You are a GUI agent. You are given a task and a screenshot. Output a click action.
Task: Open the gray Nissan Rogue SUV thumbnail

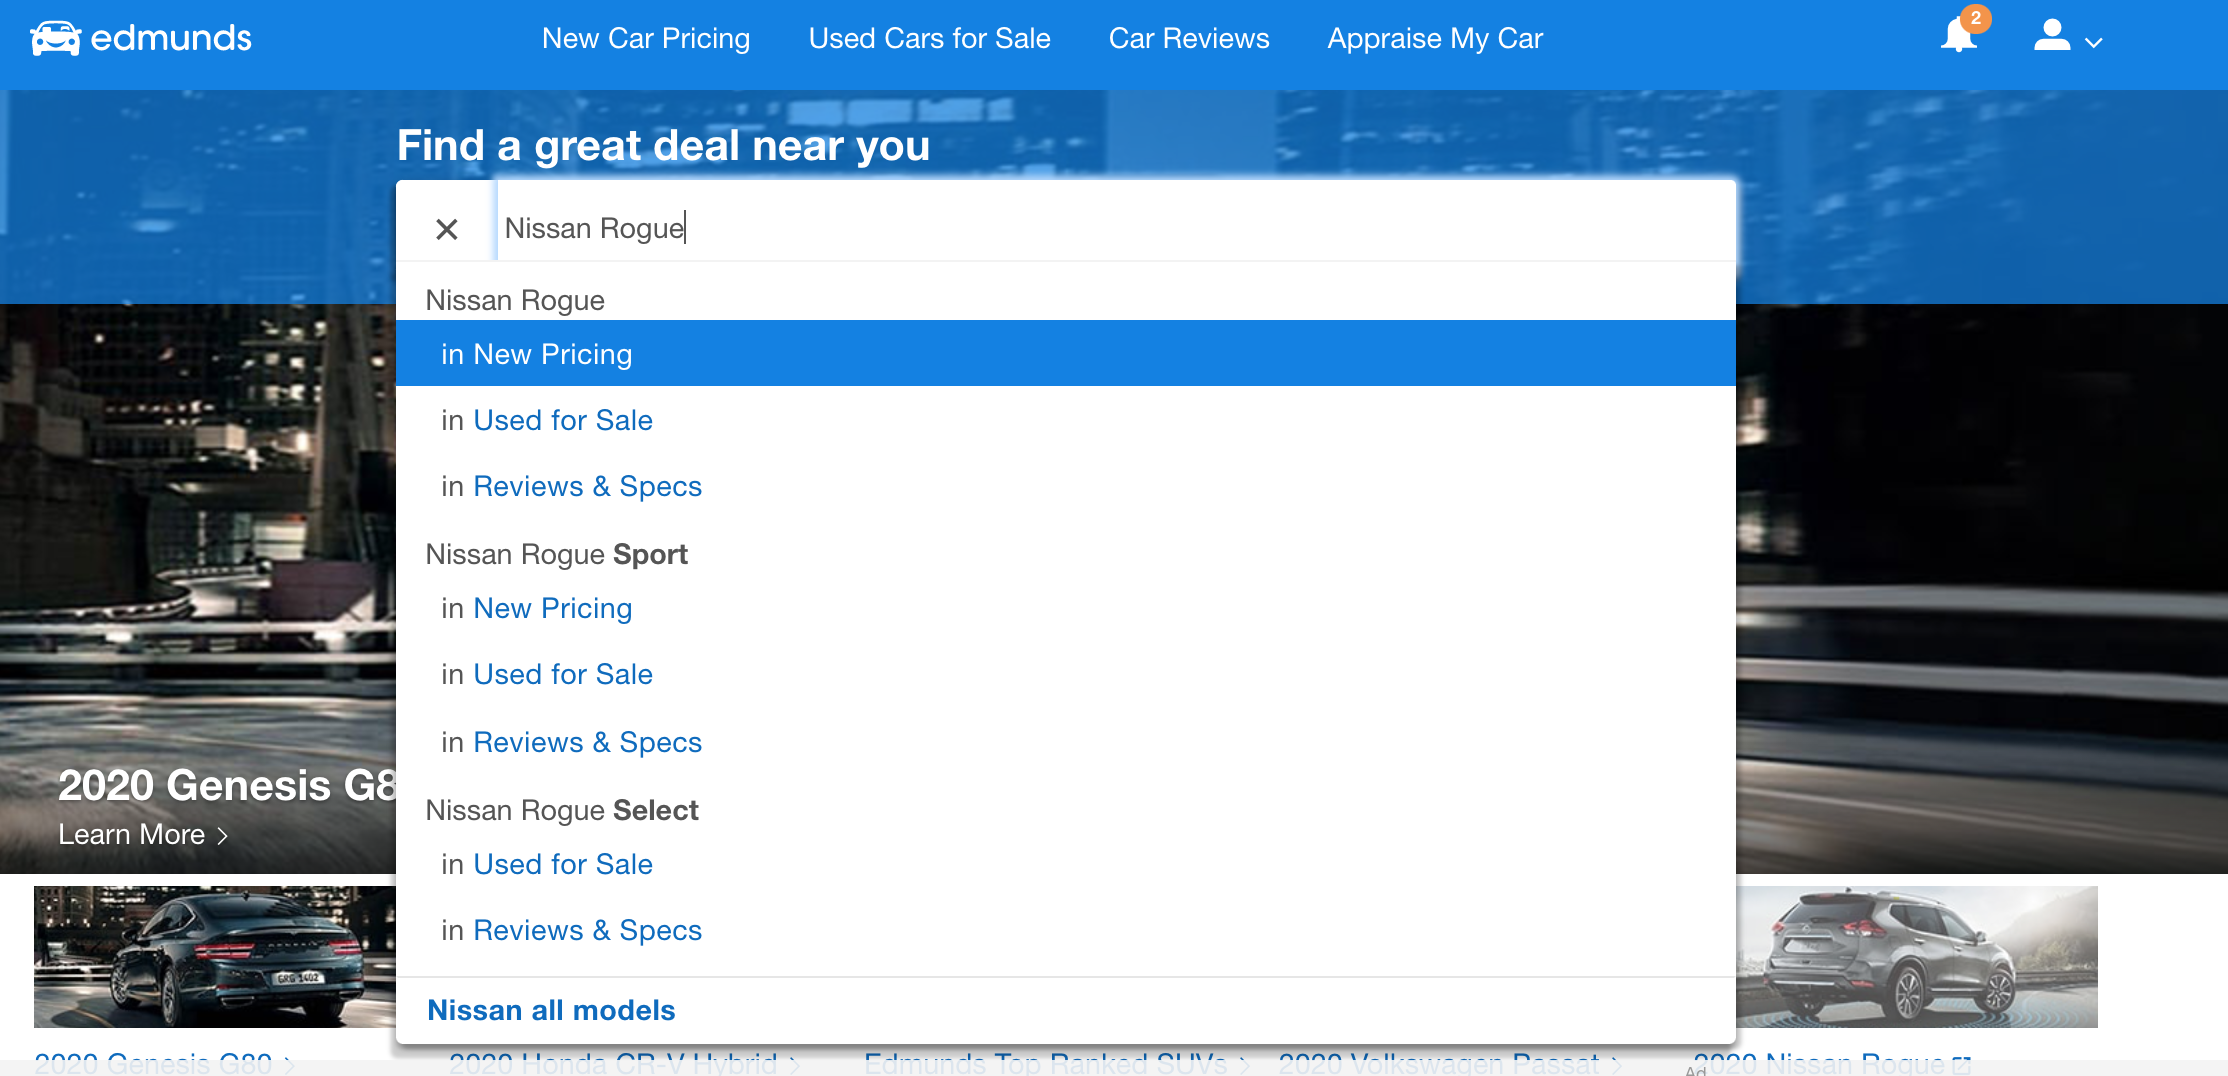click(1916, 956)
